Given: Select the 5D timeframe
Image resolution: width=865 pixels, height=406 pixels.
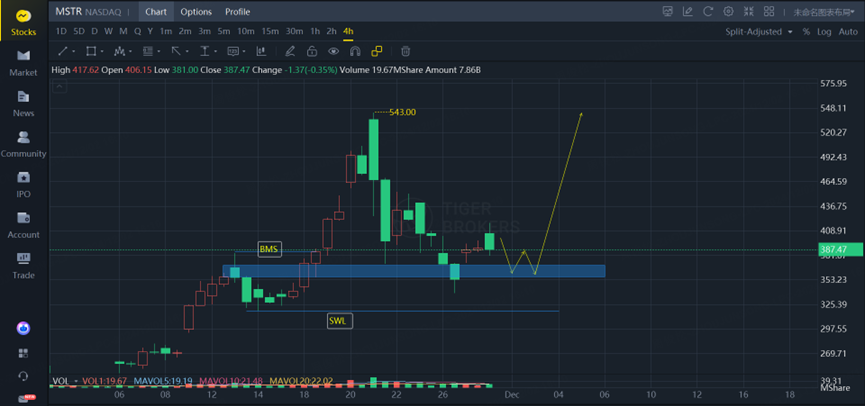Looking at the screenshot, I should pos(79,31).
